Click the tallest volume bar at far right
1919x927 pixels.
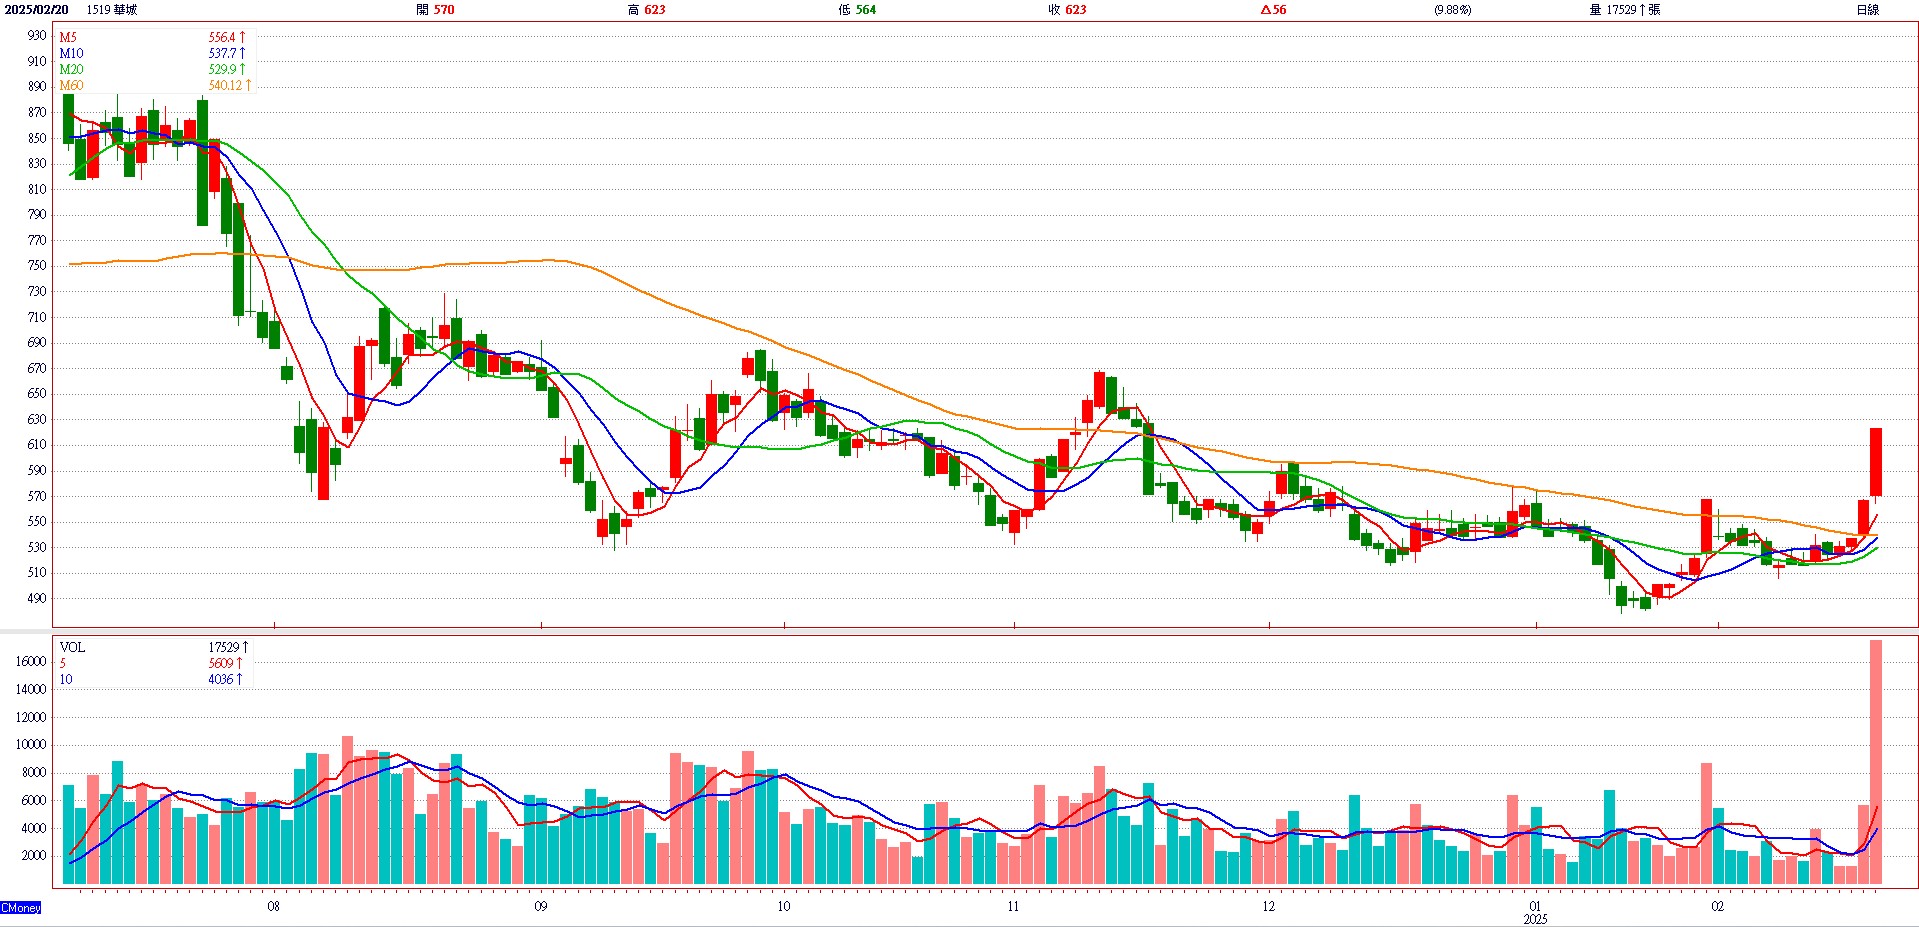(1875, 762)
